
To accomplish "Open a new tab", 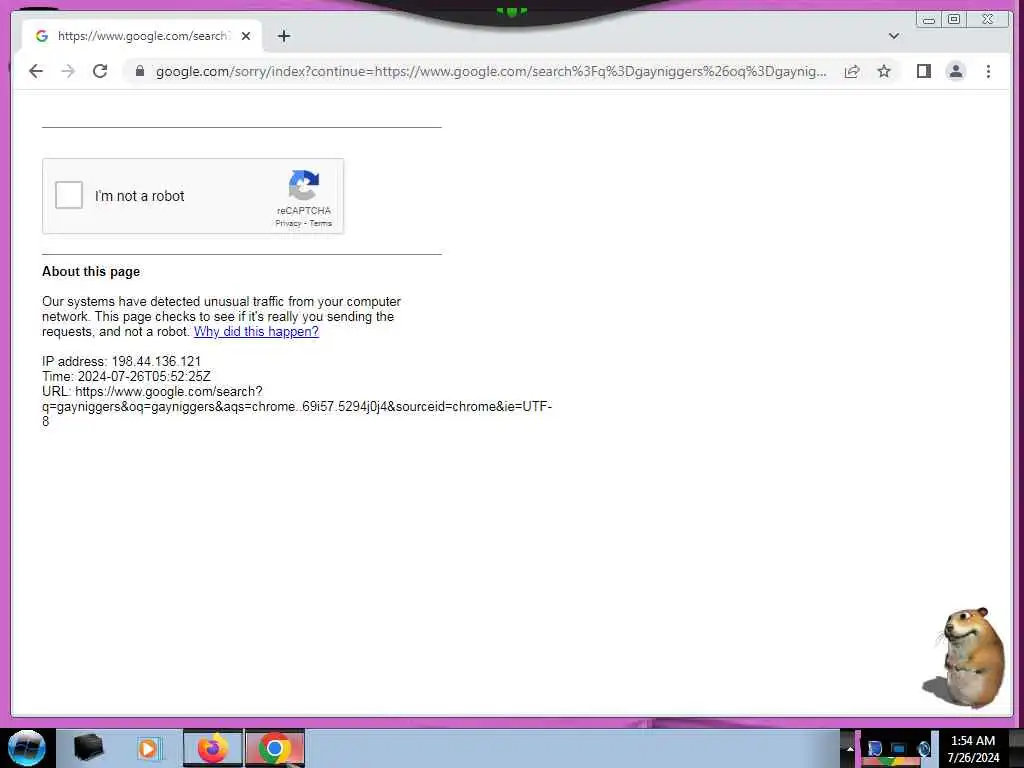I will 283,36.
